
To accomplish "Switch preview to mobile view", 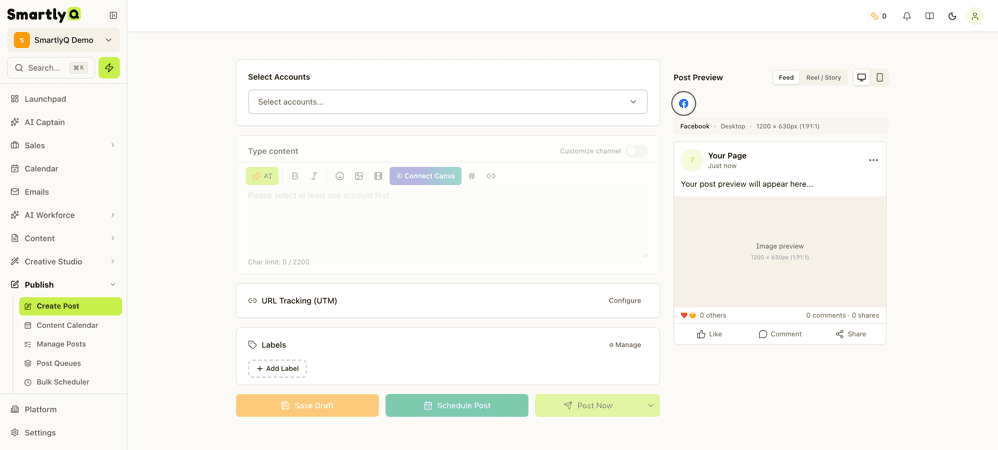I will 880,78.
